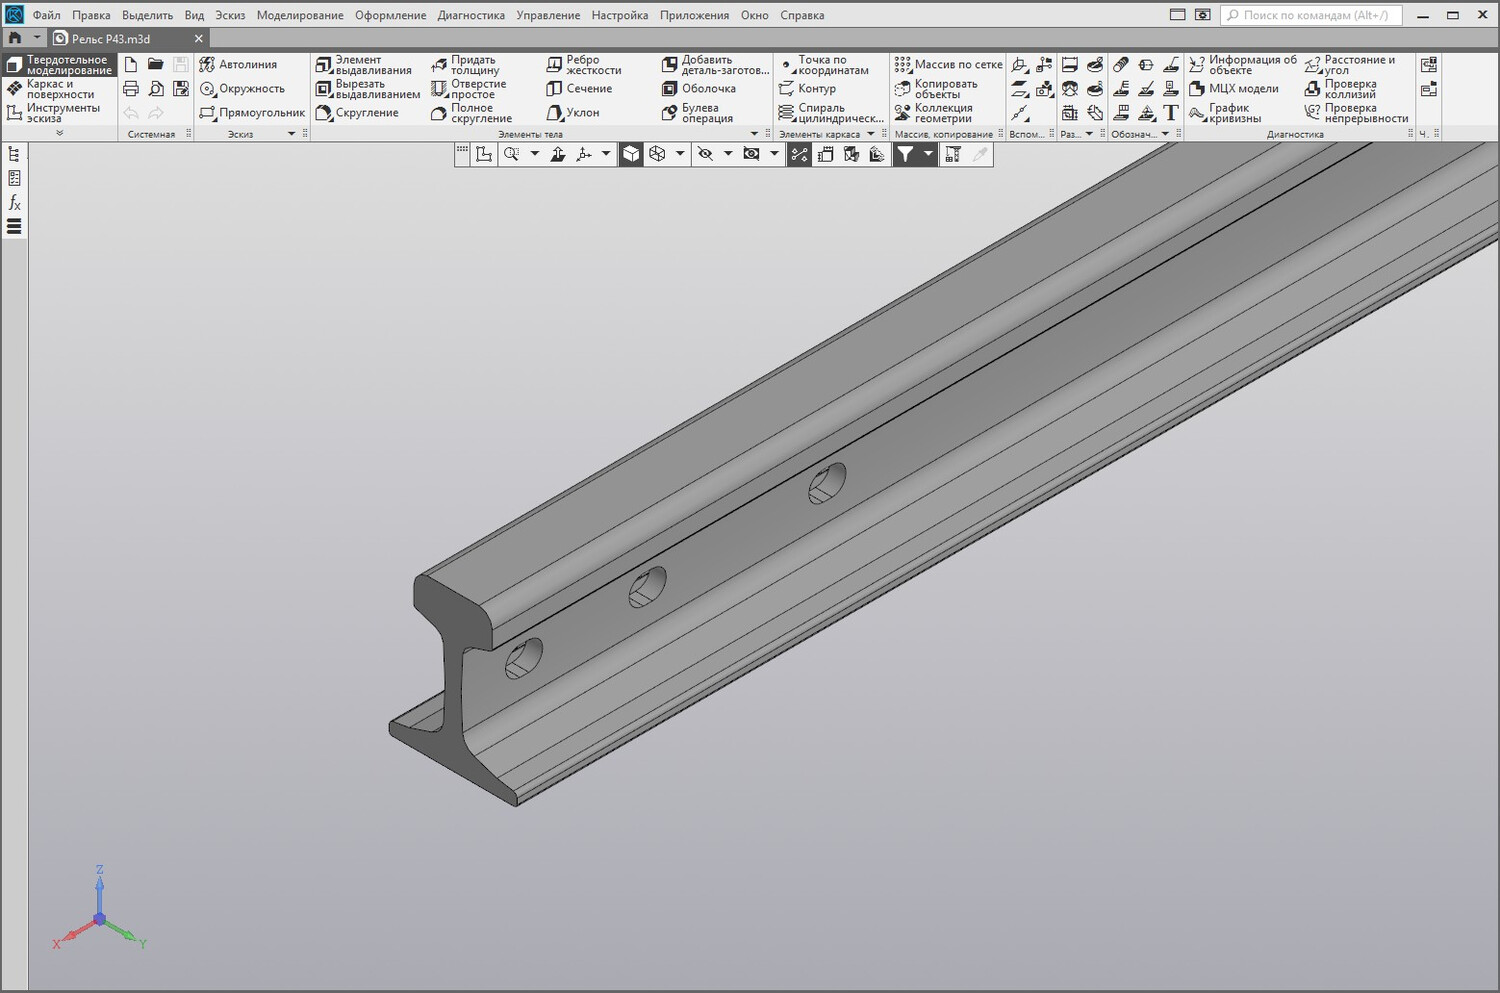Image resolution: width=1500 pixels, height=993 pixels.
Task: Start the Элемент выдавливания command
Action: coord(364,65)
